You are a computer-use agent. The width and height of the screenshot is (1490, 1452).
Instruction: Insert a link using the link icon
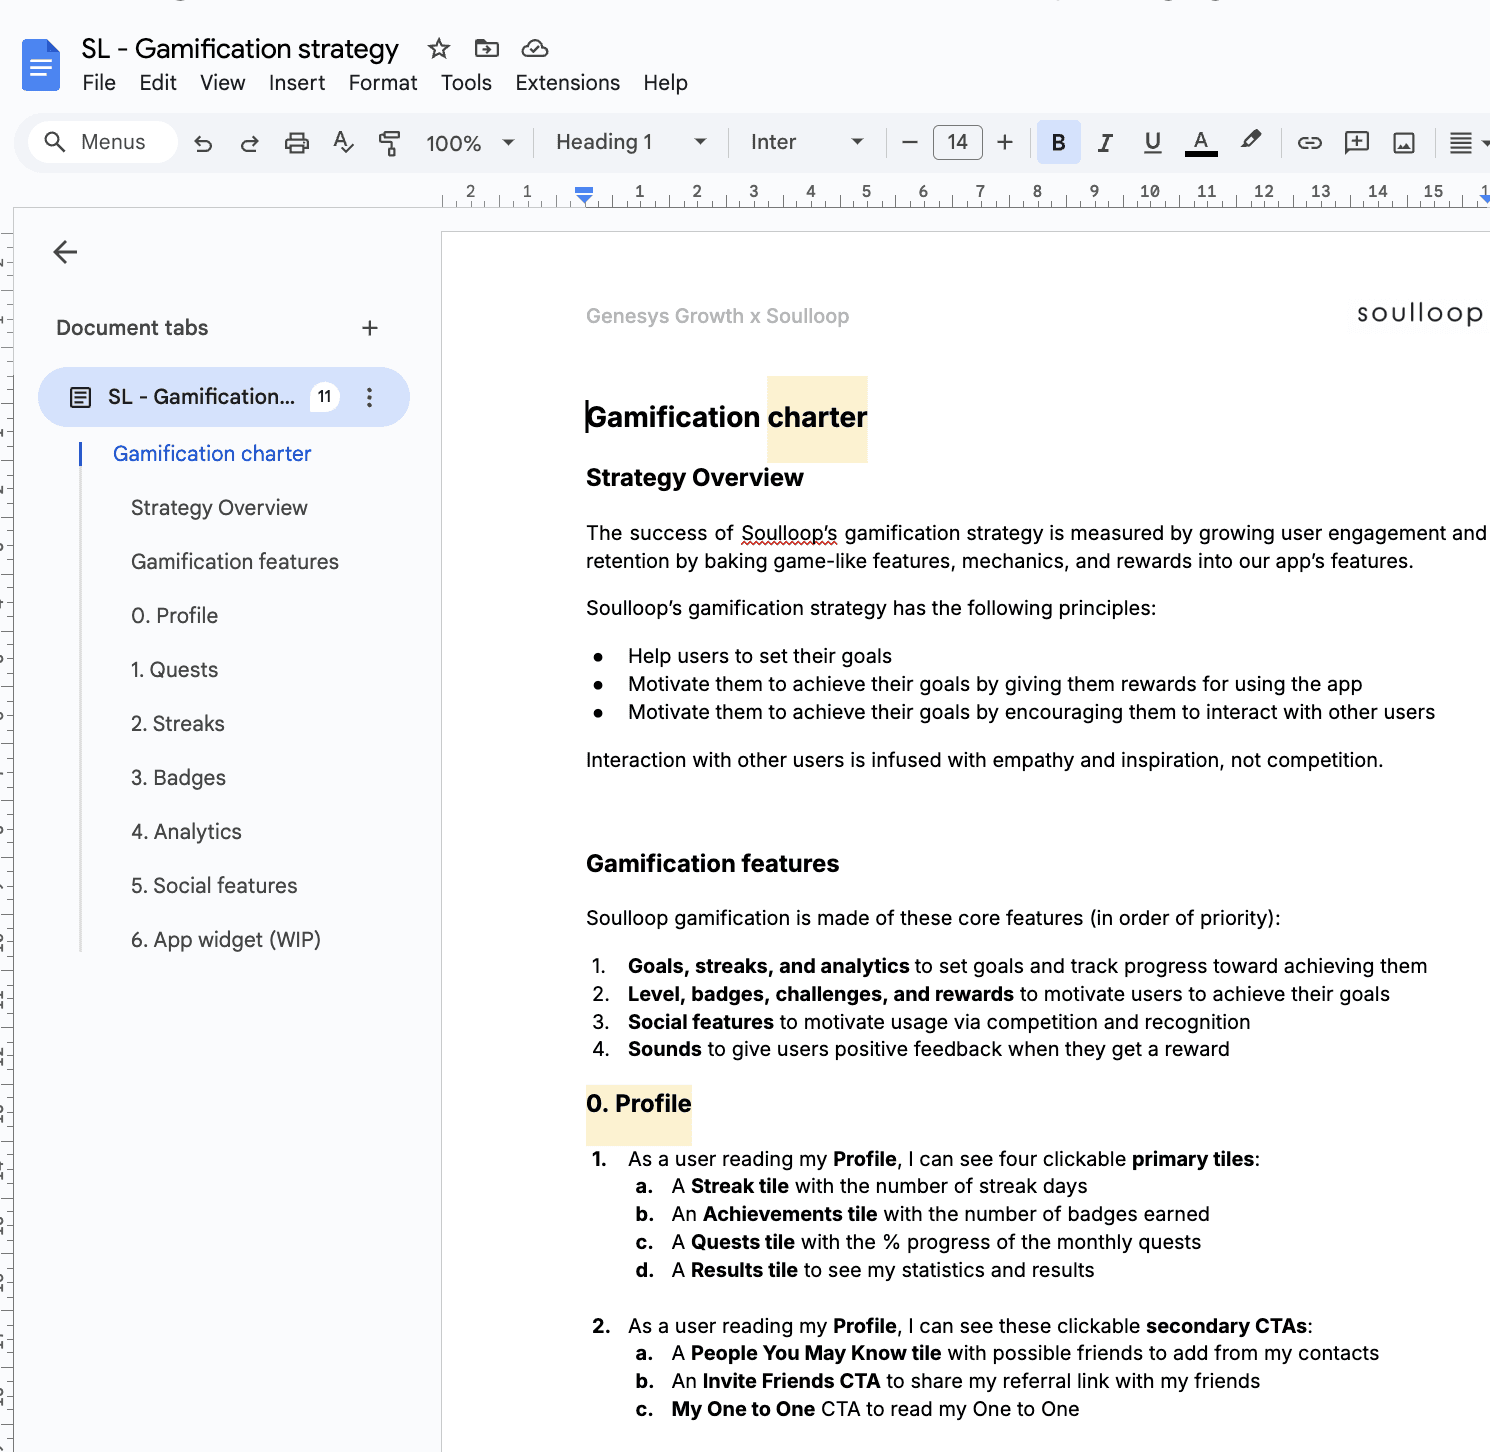1309,142
